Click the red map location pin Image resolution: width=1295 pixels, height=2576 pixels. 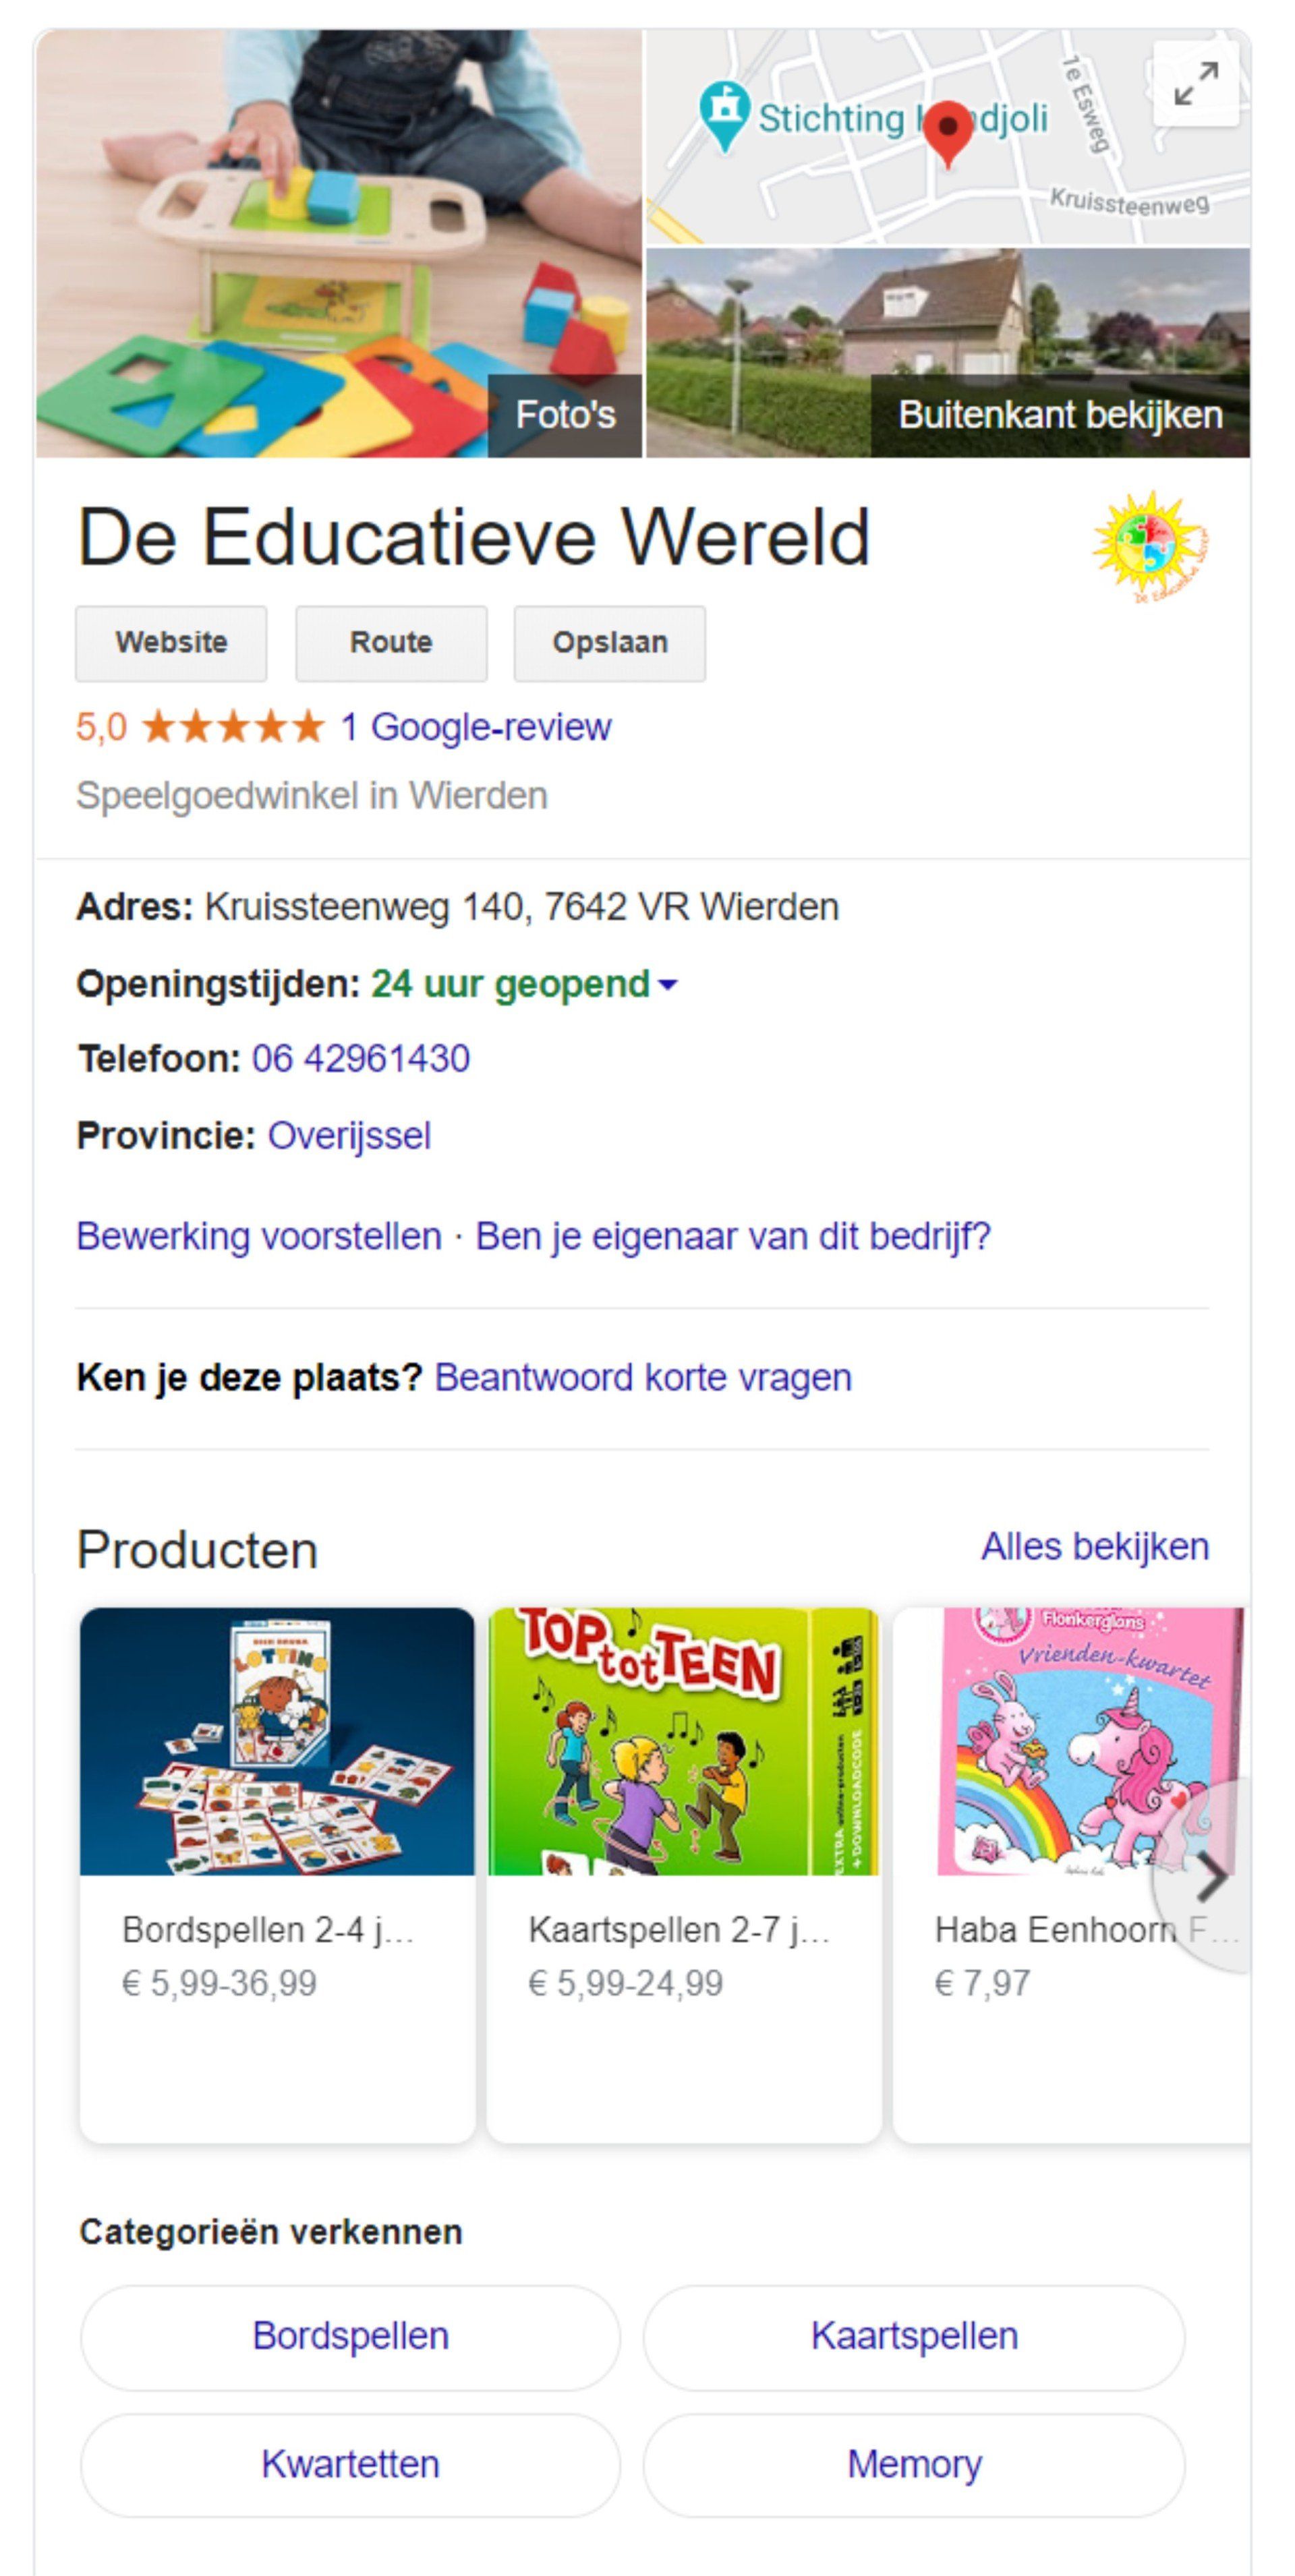947,130
